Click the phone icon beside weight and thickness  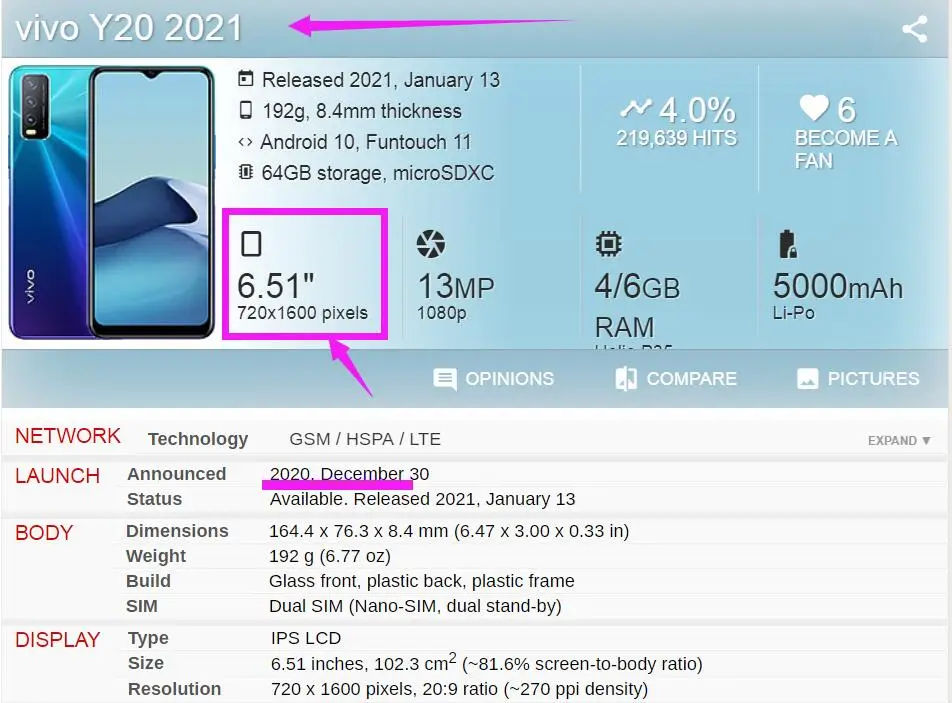[x=245, y=110]
